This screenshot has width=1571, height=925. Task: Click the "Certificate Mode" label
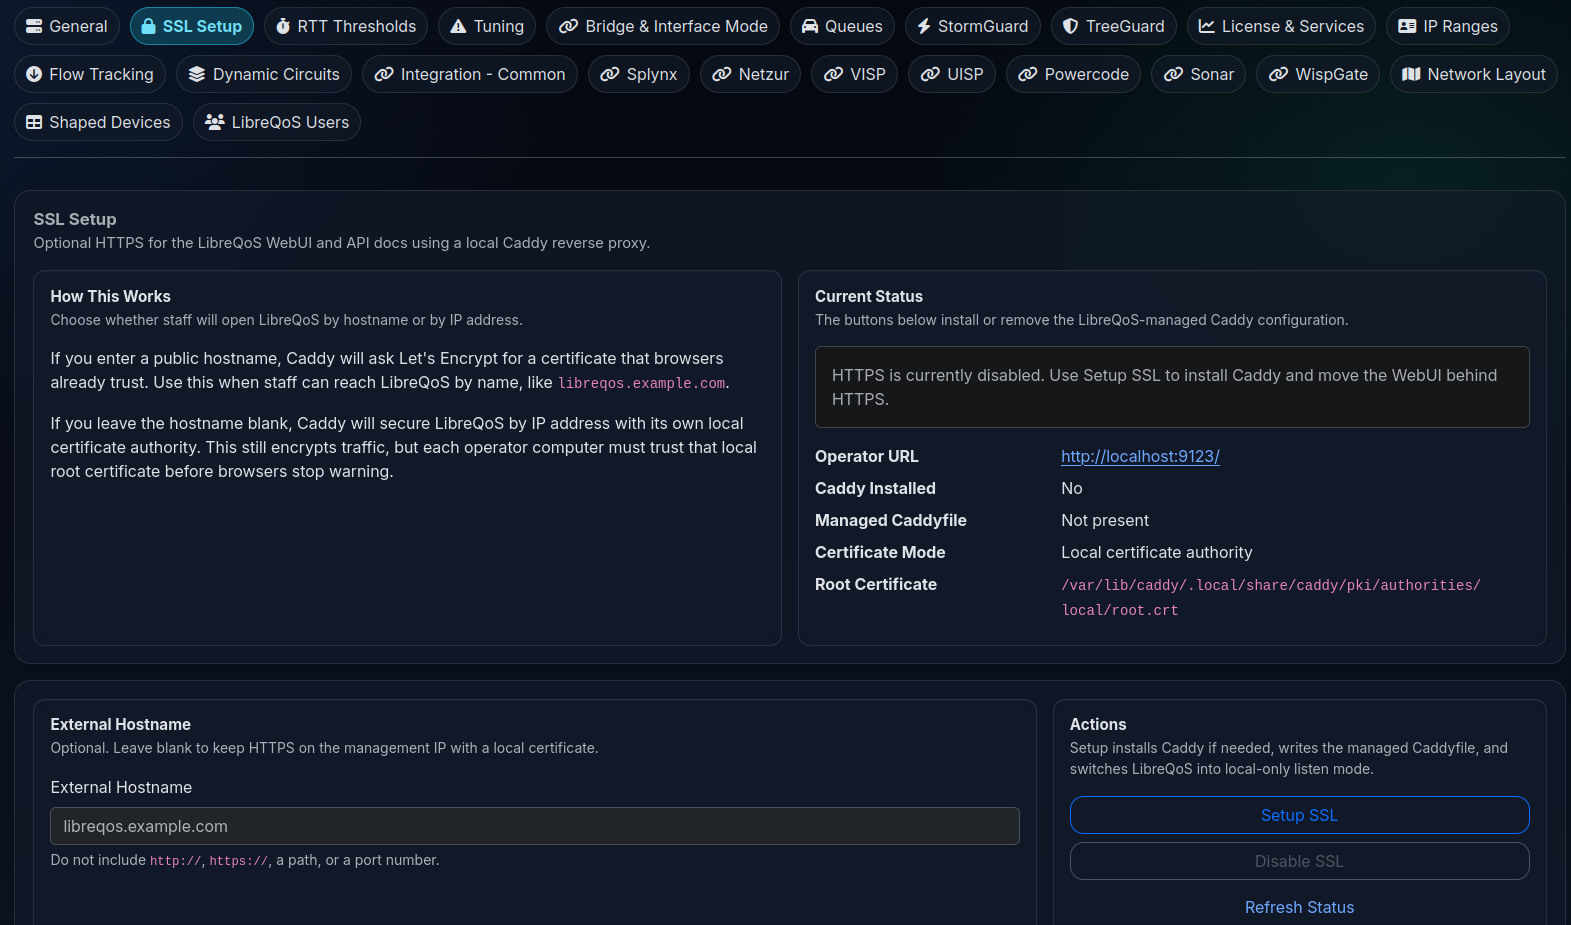pyautogui.click(x=880, y=552)
